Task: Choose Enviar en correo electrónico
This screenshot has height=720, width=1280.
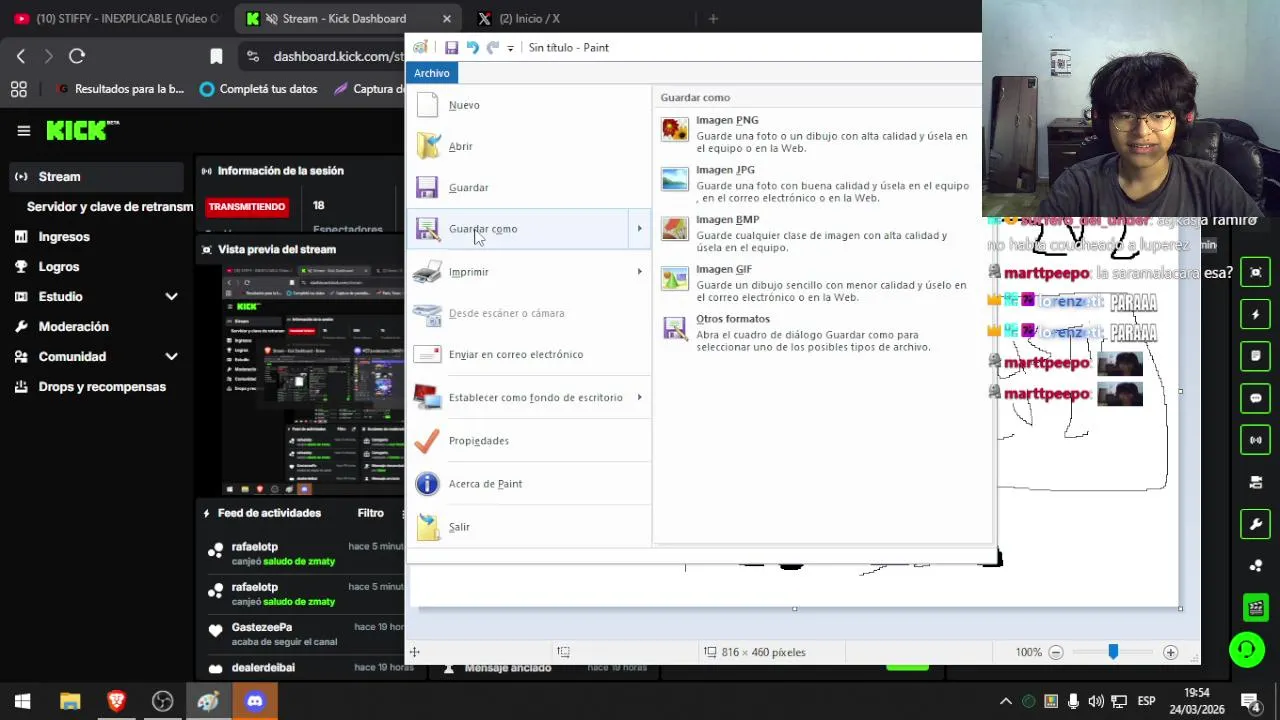Action: tap(529, 354)
